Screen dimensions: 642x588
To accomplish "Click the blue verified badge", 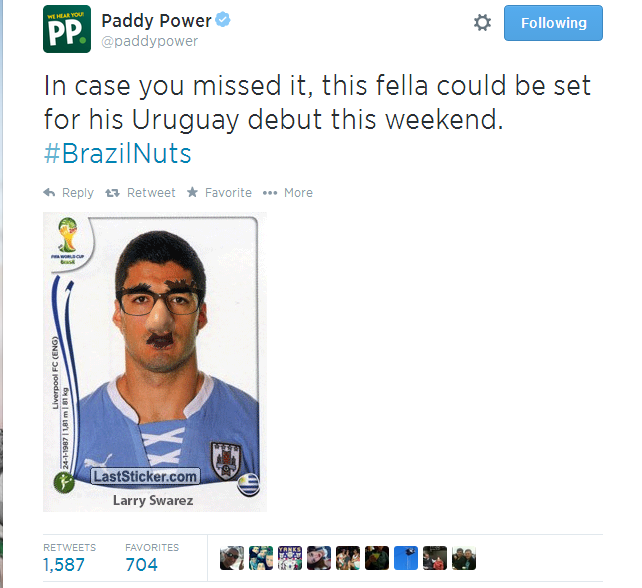I will click(x=223, y=20).
